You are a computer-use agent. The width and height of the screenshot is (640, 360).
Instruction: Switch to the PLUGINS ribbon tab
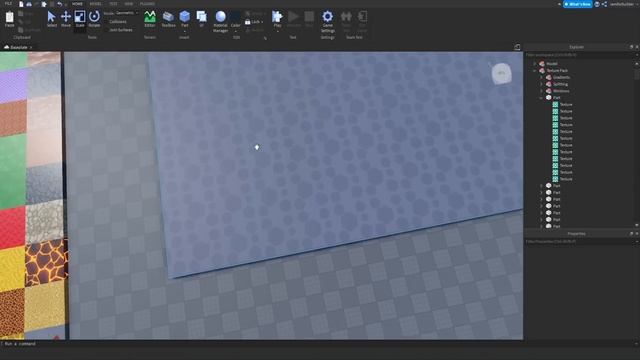147,4
